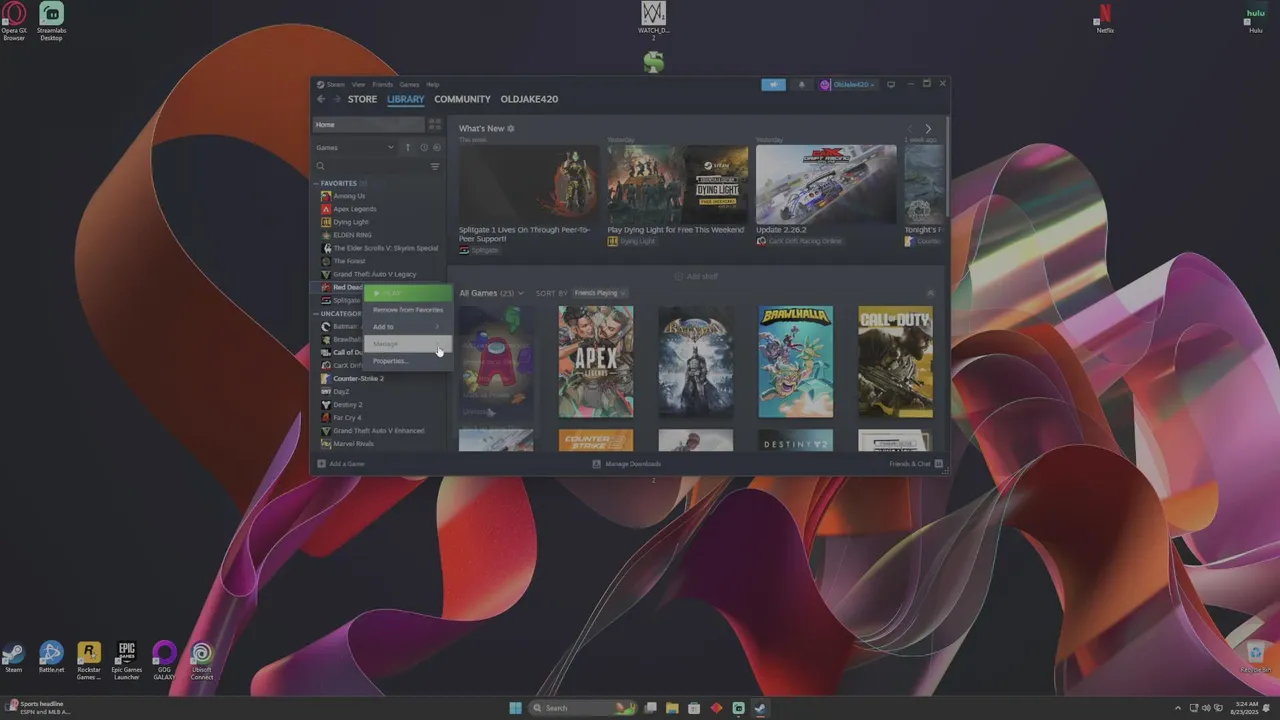
Task: Click the recent activity clock filter
Action: point(424,148)
